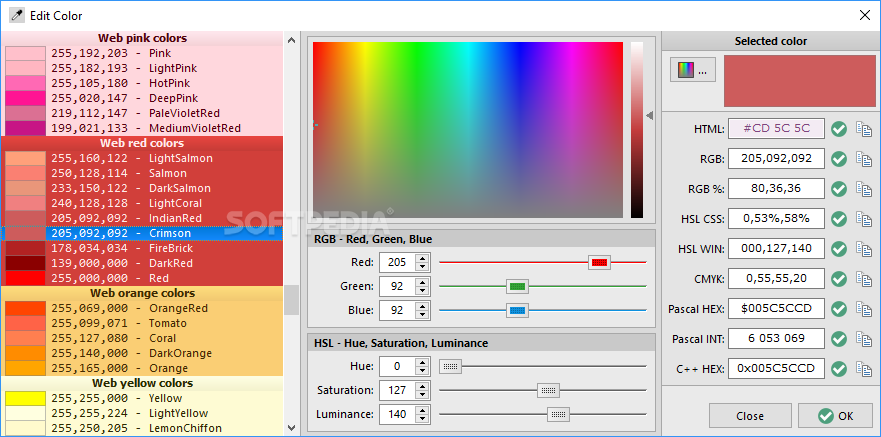Copy the C++ HEX value using its icon
This screenshot has width=881, height=437.
[x=863, y=369]
